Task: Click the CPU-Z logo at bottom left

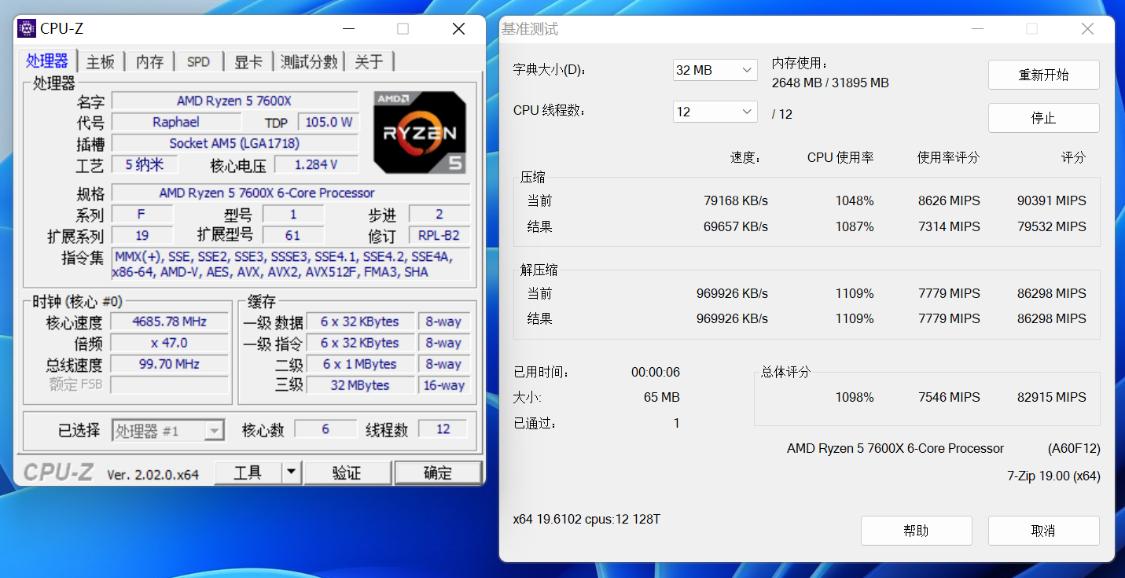Action: pyautogui.click(x=59, y=471)
